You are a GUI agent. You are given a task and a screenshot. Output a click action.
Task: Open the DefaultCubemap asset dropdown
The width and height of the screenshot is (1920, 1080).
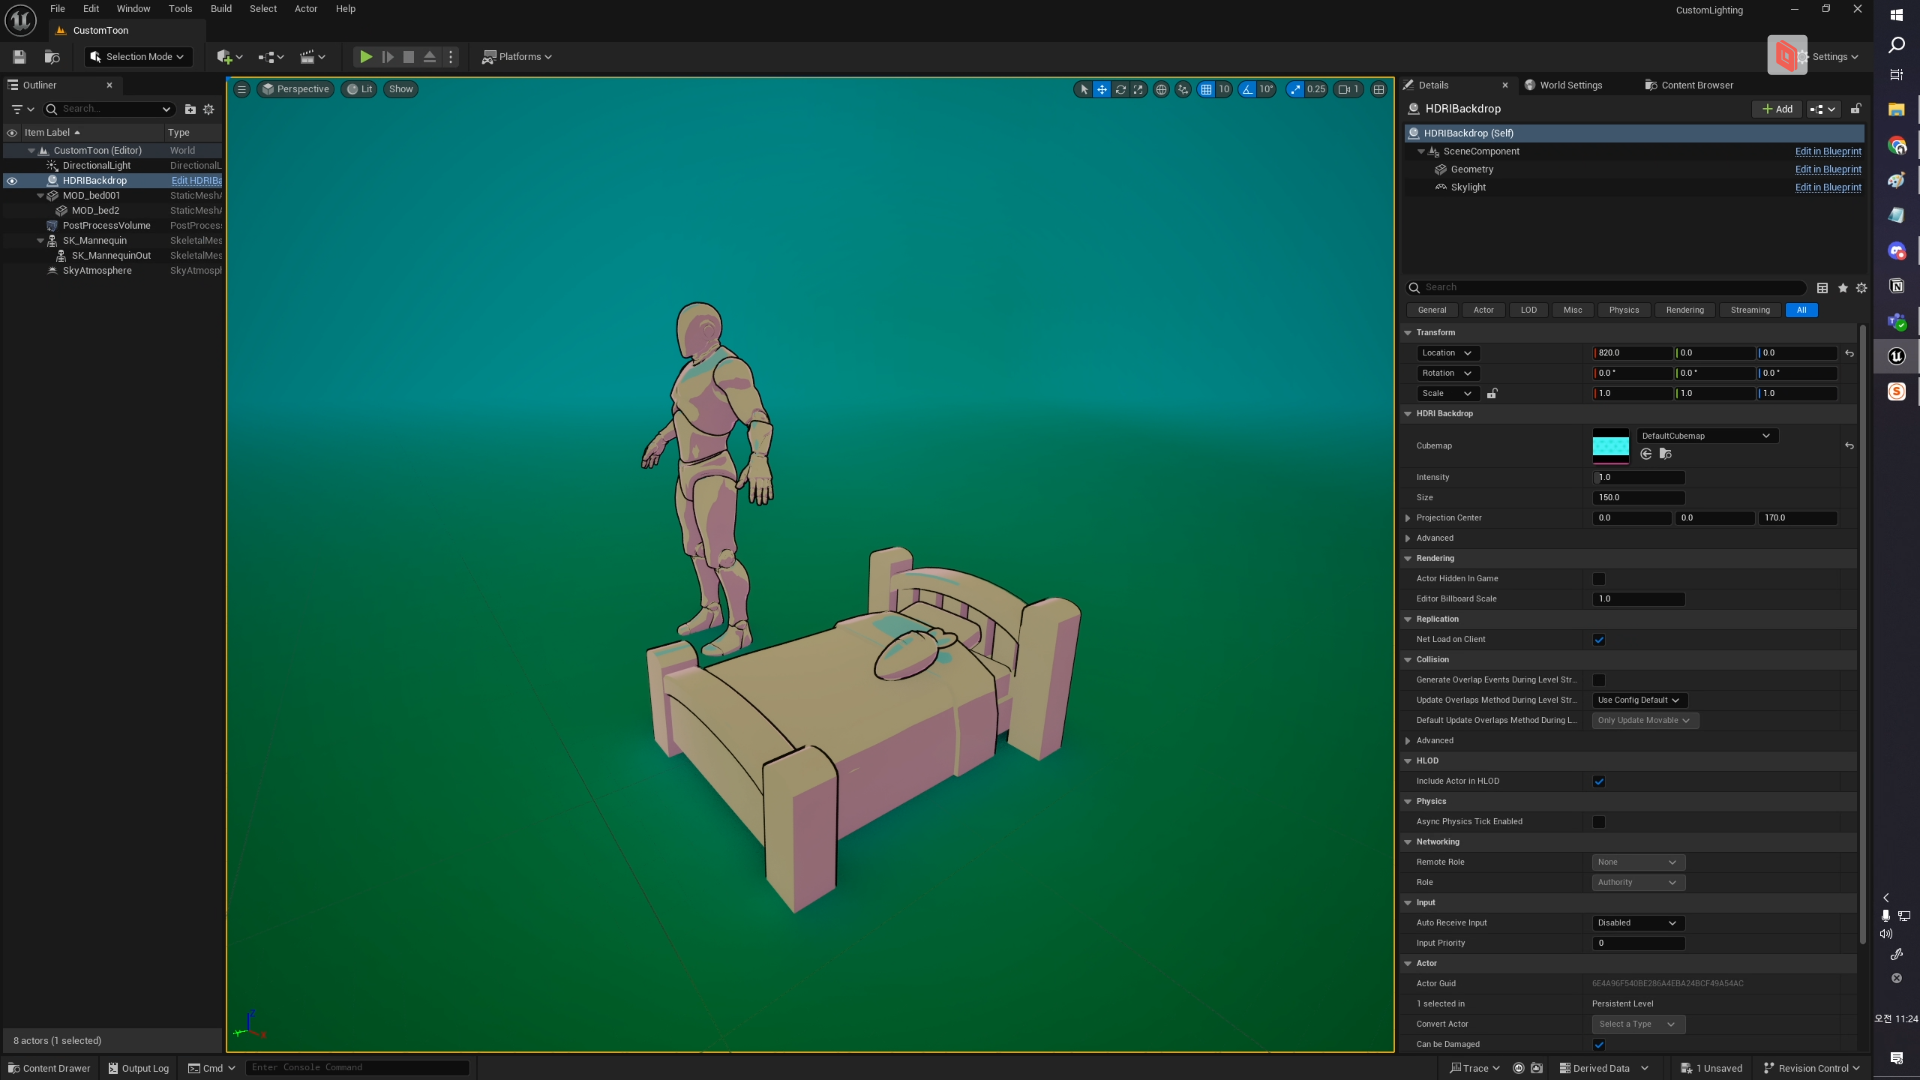pos(1706,436)
